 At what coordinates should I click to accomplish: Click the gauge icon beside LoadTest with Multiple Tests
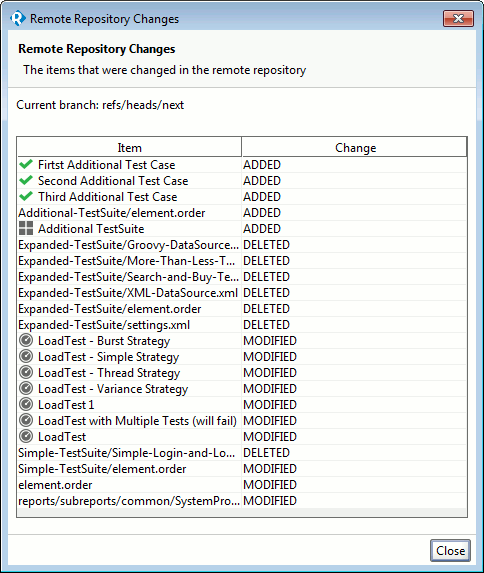tap(26, 421)
